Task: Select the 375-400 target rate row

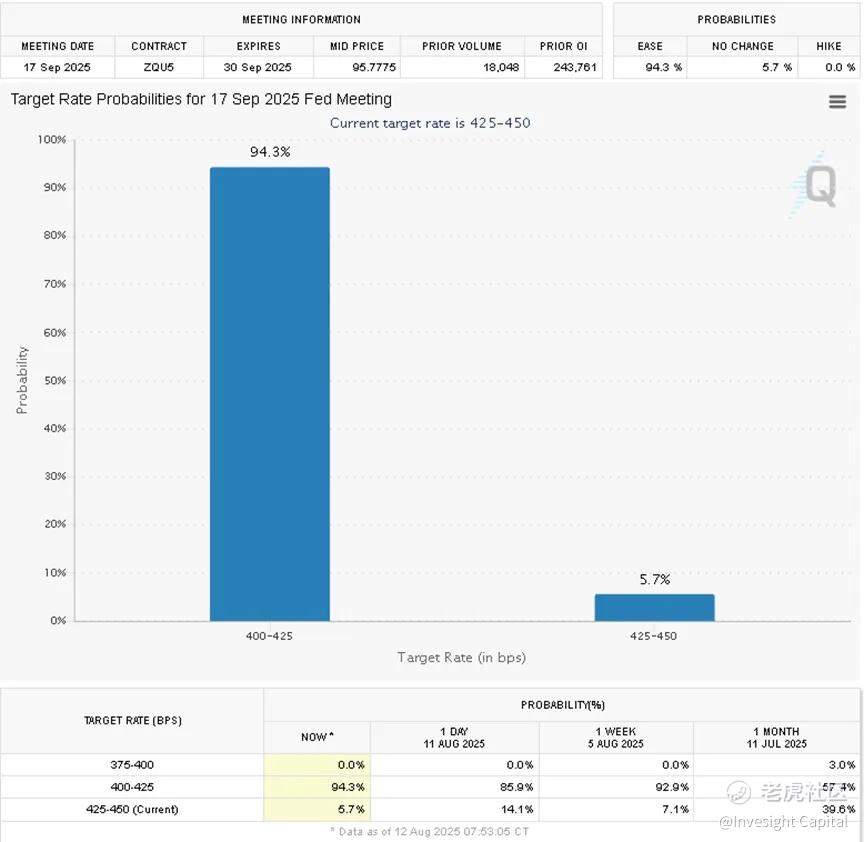Action: [x=430, y=765]
